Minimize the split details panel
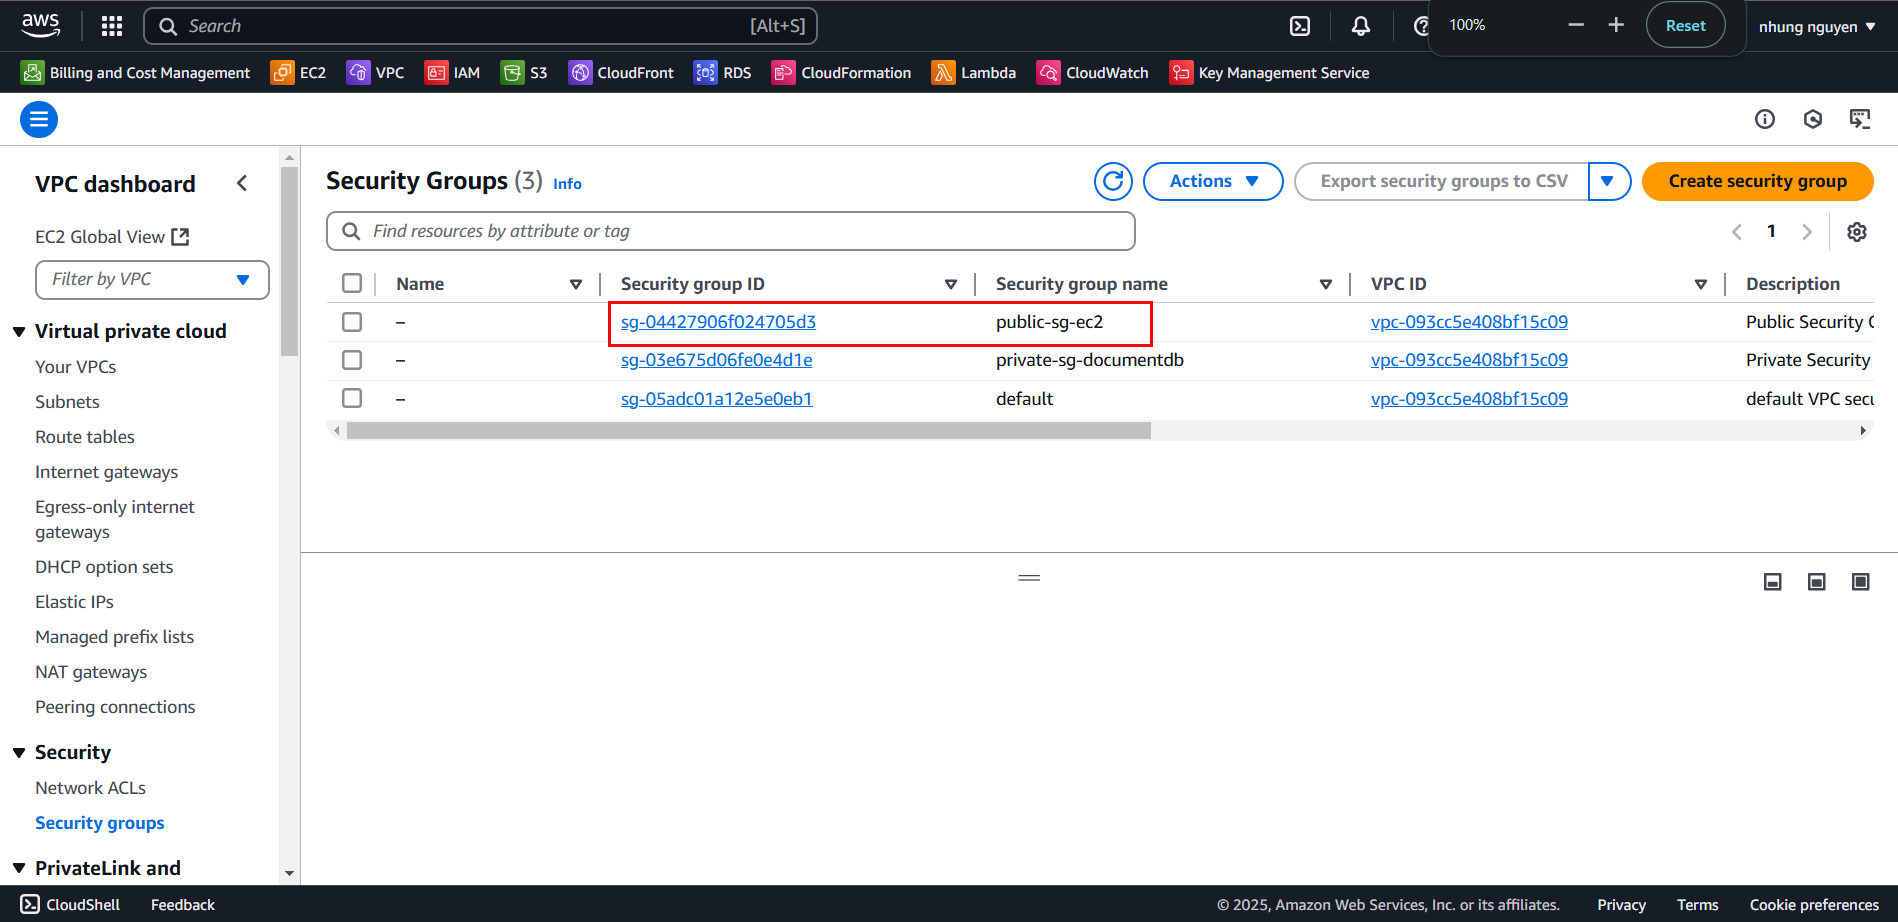The image size is (1898, 922). tap(1773, 582)
